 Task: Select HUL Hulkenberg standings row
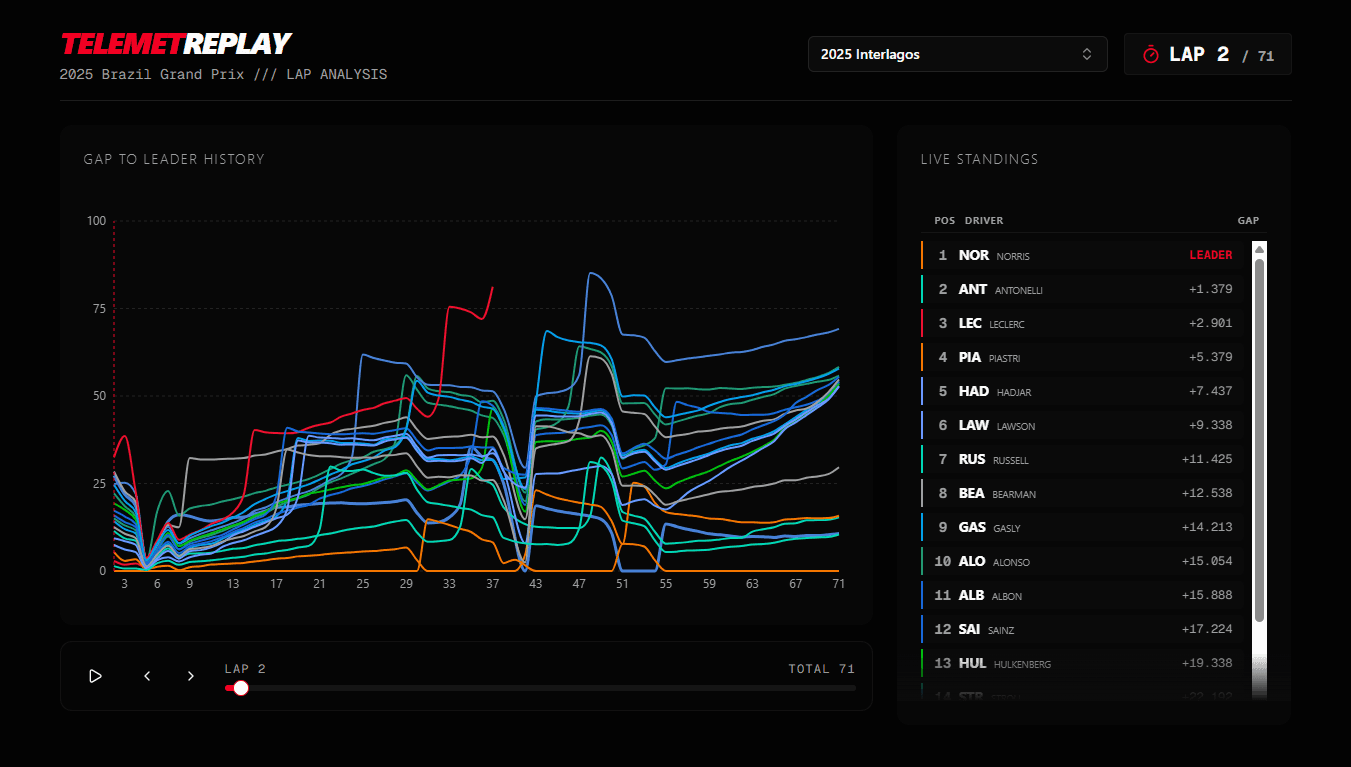[x=1082, y=663]
